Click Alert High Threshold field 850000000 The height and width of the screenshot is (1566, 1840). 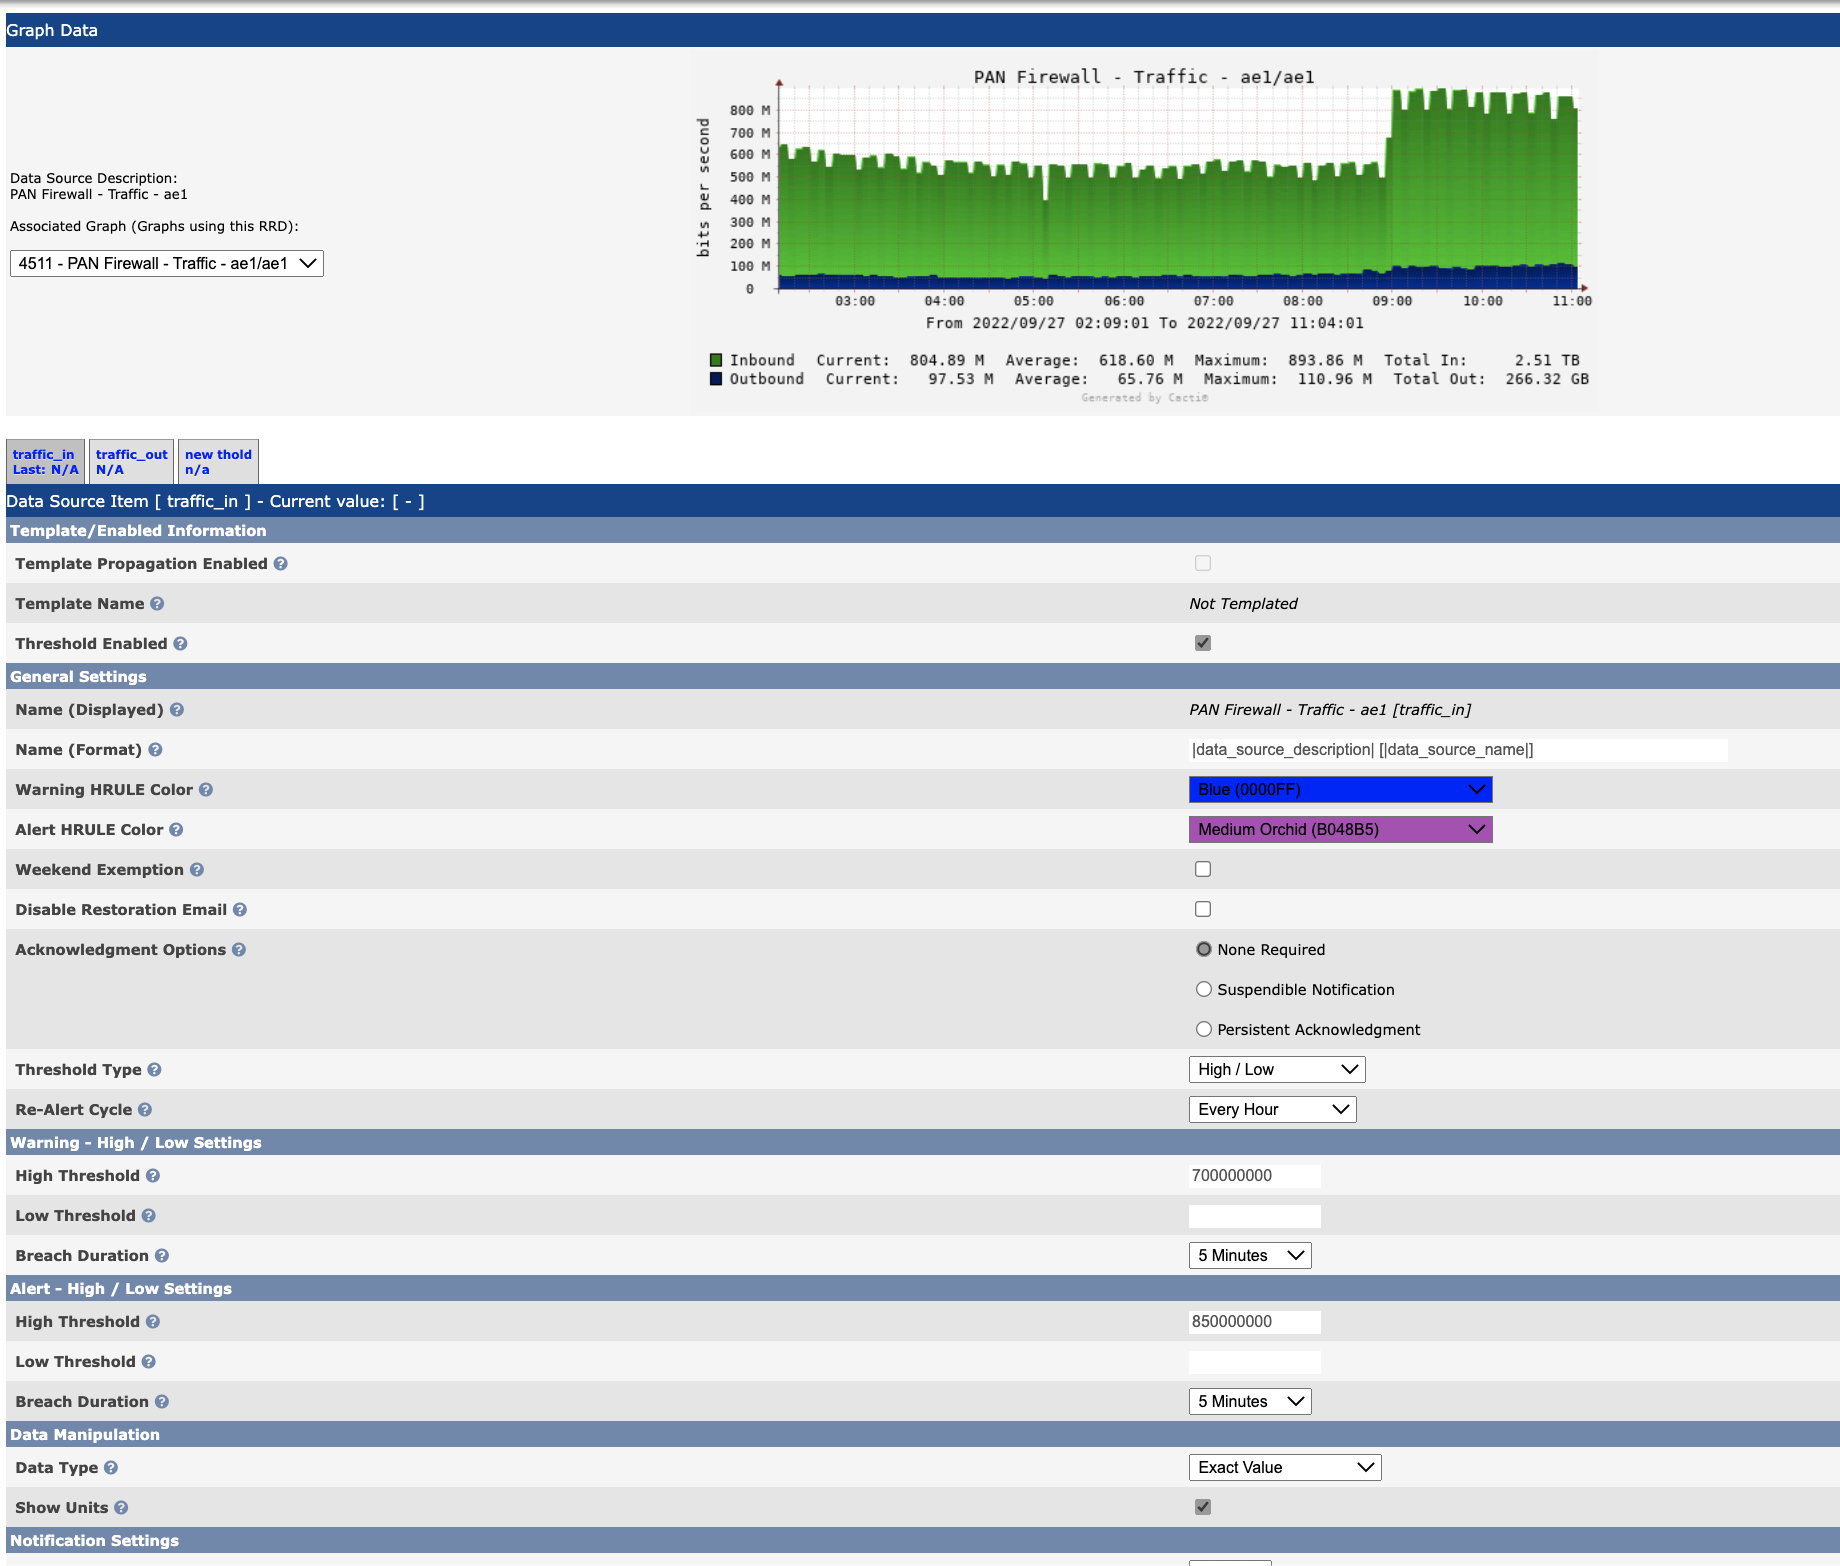point(1255,1322)
